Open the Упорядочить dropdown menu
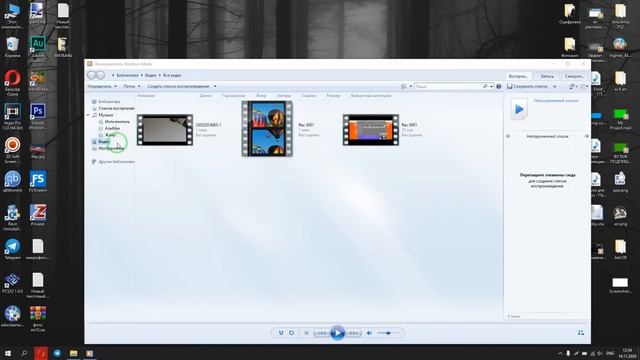The width and height of the screenshot is (640, 360). 102,87
